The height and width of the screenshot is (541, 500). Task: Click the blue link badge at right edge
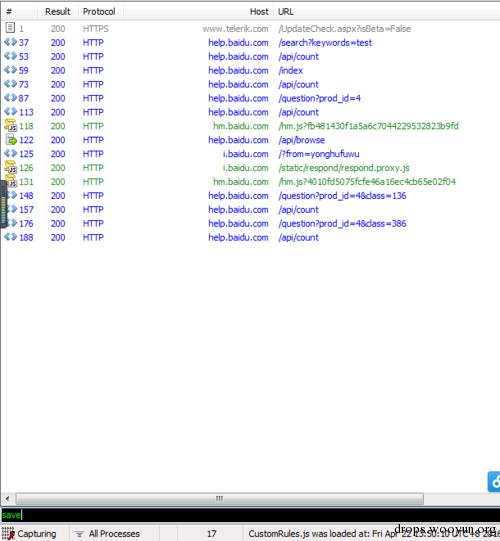(x=494, y=481)
